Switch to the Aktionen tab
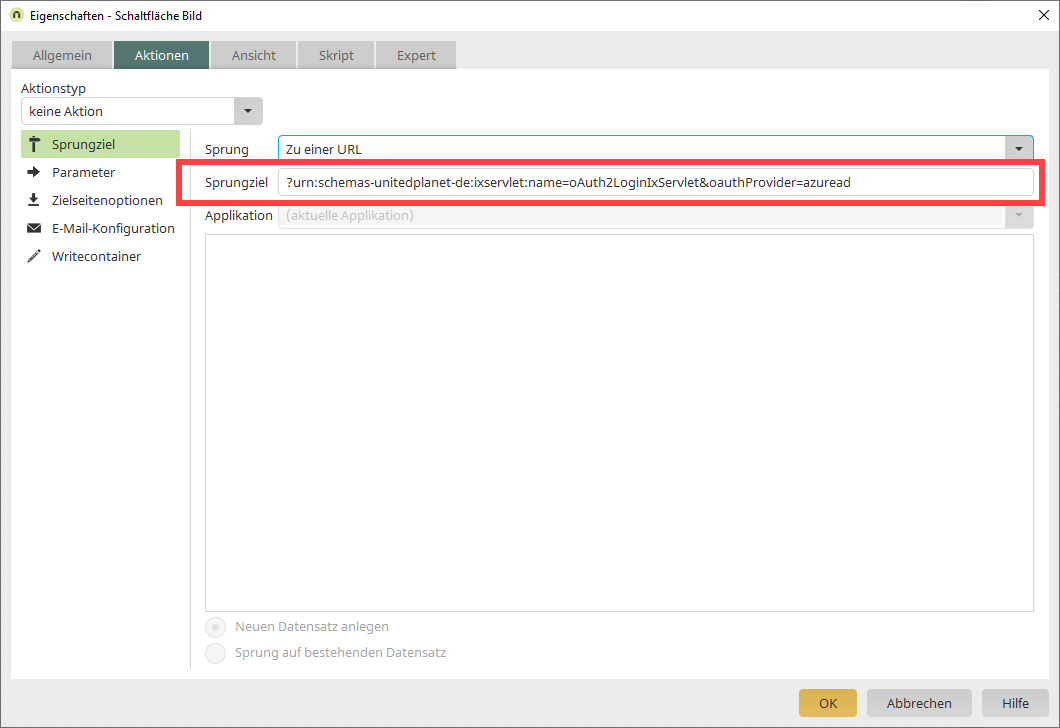The height and width of the screenshot is (728, 1060). click(x=162, y=55)
